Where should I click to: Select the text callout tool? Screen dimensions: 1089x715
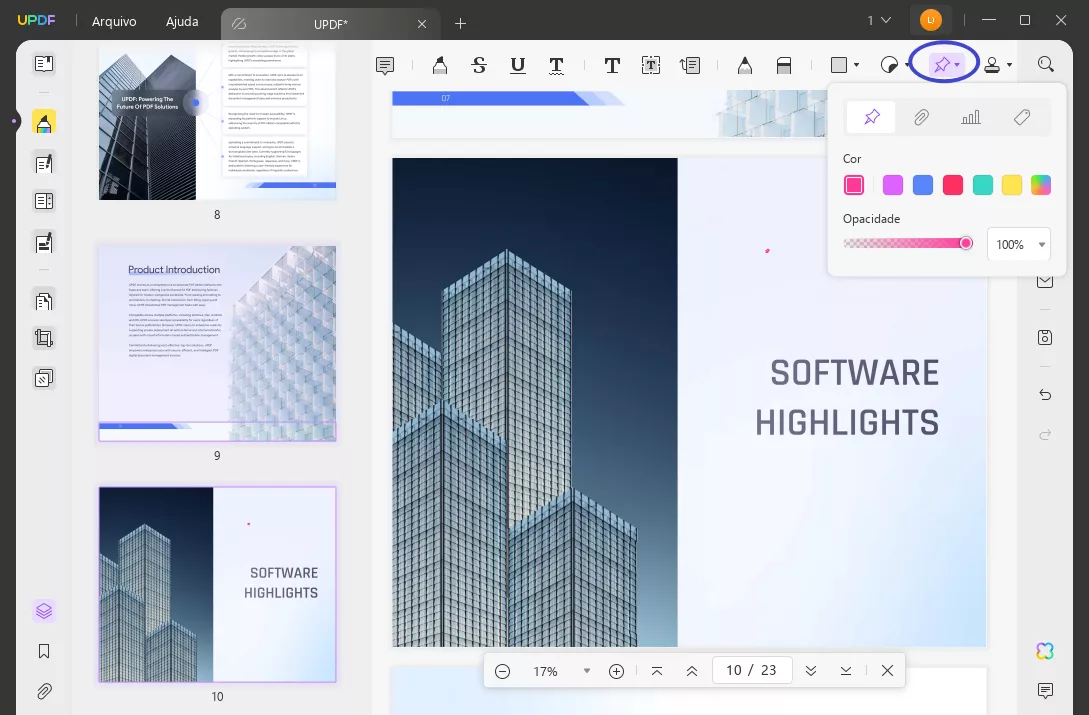pos(690,65)
